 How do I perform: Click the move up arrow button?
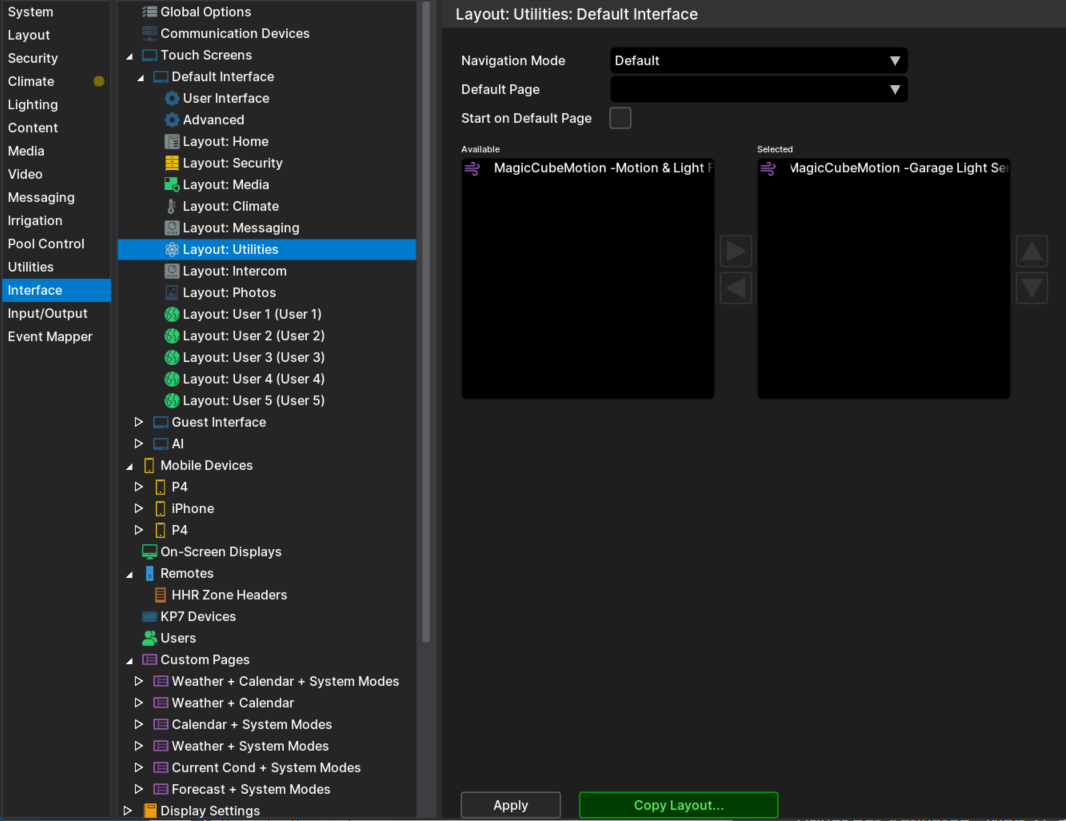click(1032, 250)
